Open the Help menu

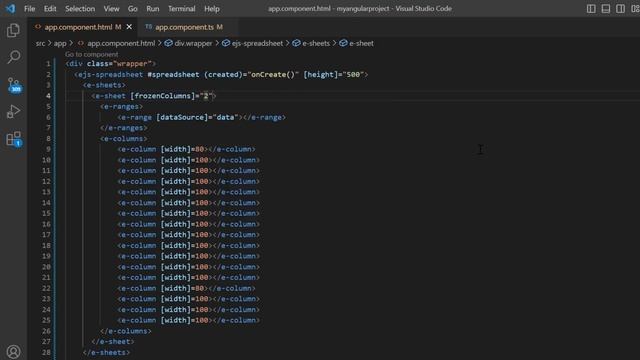pyautogui.click(x=212, y=9)
